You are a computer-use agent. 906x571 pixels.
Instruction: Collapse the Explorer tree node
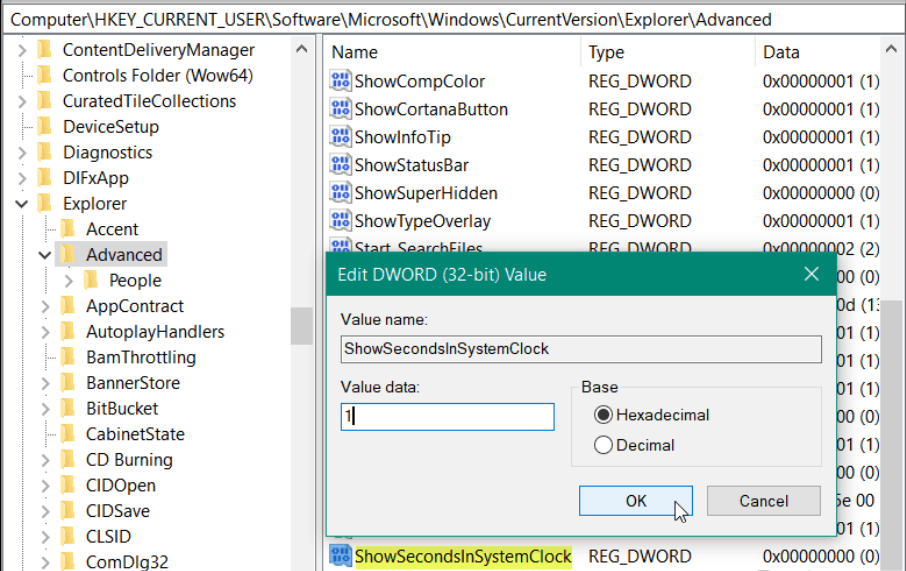21,204
